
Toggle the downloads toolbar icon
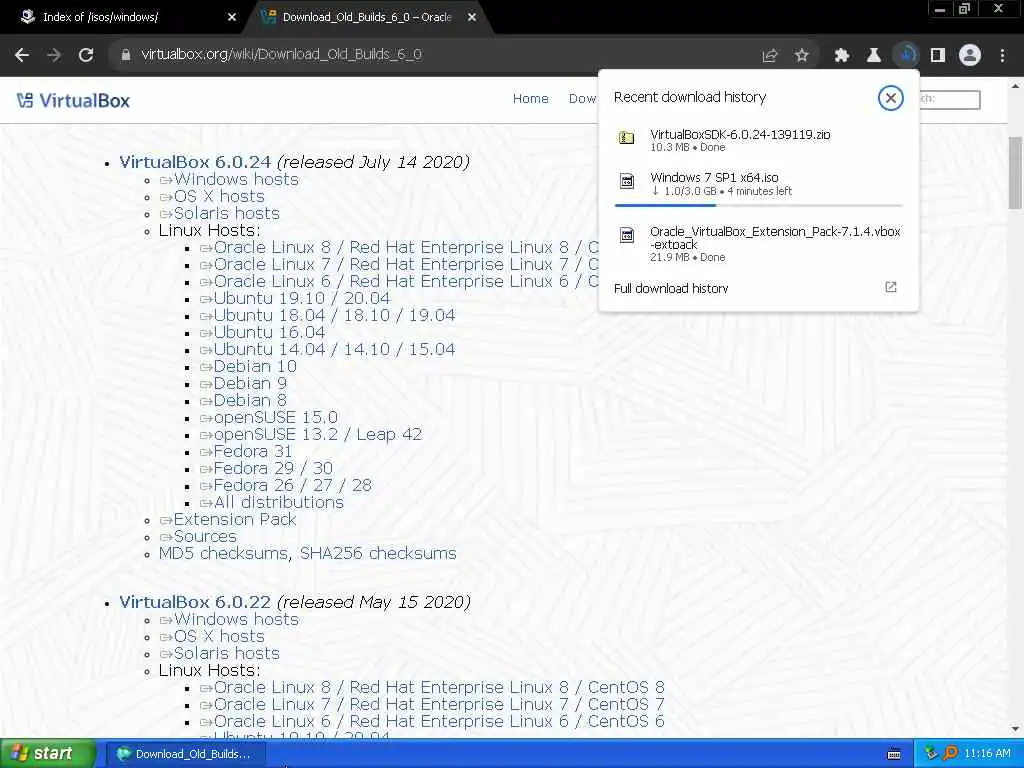tap(906, 56)
